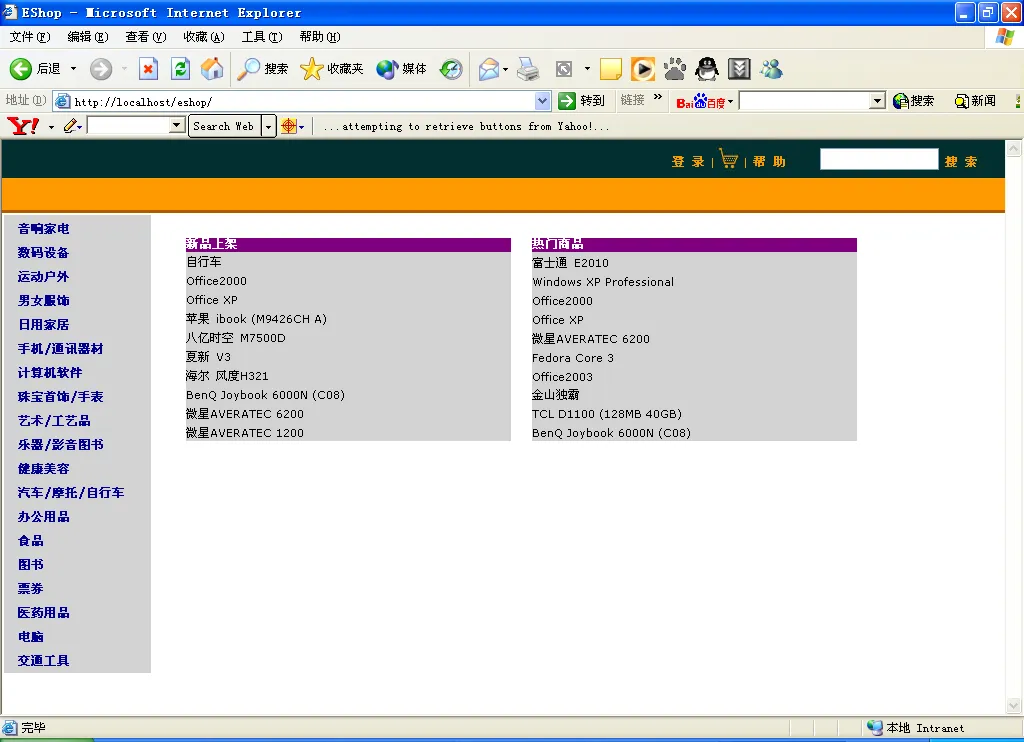Viewport: 1024px width, 742px height.
Task: Click the site search input box
Action: pyautogui.click(x=879, y=159)
